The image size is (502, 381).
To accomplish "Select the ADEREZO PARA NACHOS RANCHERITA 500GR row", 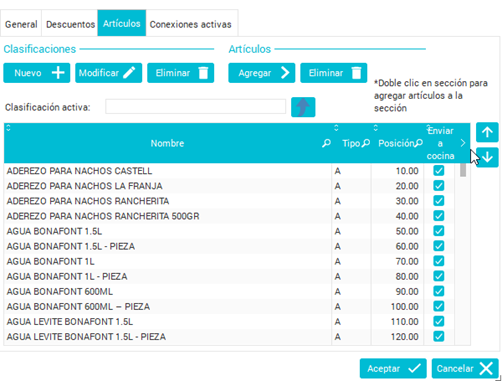I will tap(229, 216).
